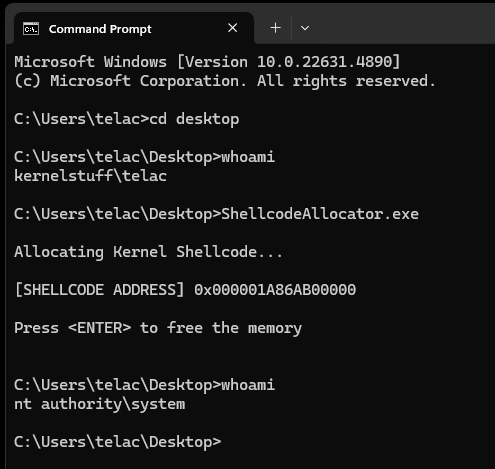
Task: Click the second whoami command line
Action: pyautogui.click(x=144, y=385)
